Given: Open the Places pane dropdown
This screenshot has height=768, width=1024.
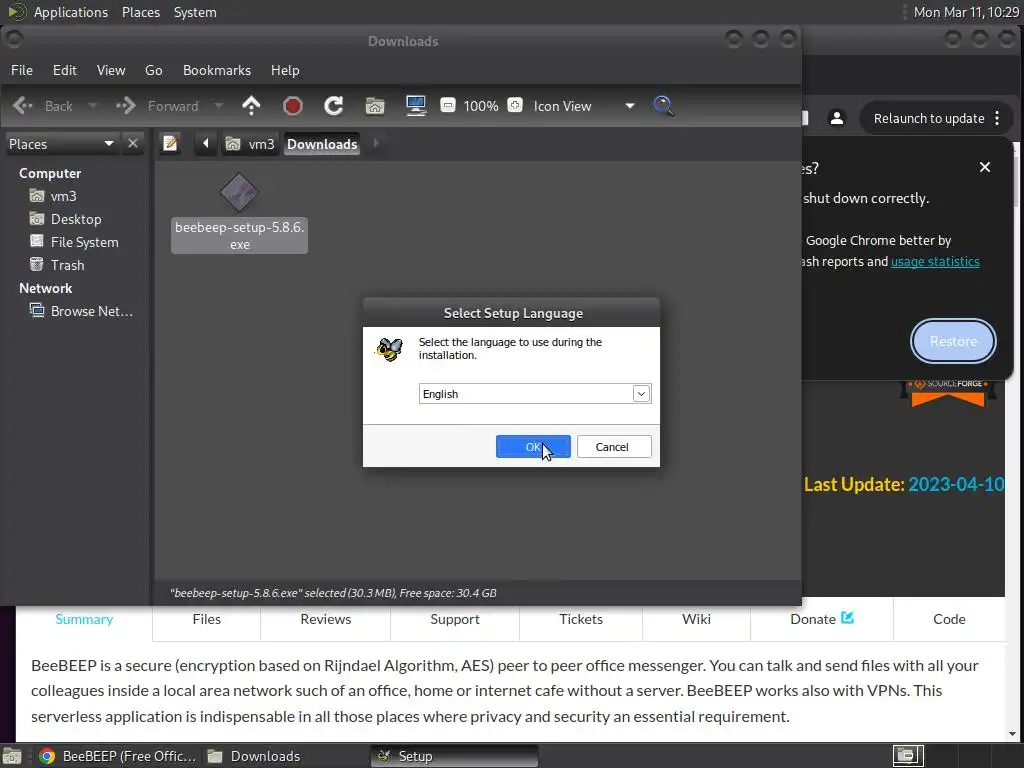Looking at the screenshot, I should pyautogui.click(x=61, y=144).
